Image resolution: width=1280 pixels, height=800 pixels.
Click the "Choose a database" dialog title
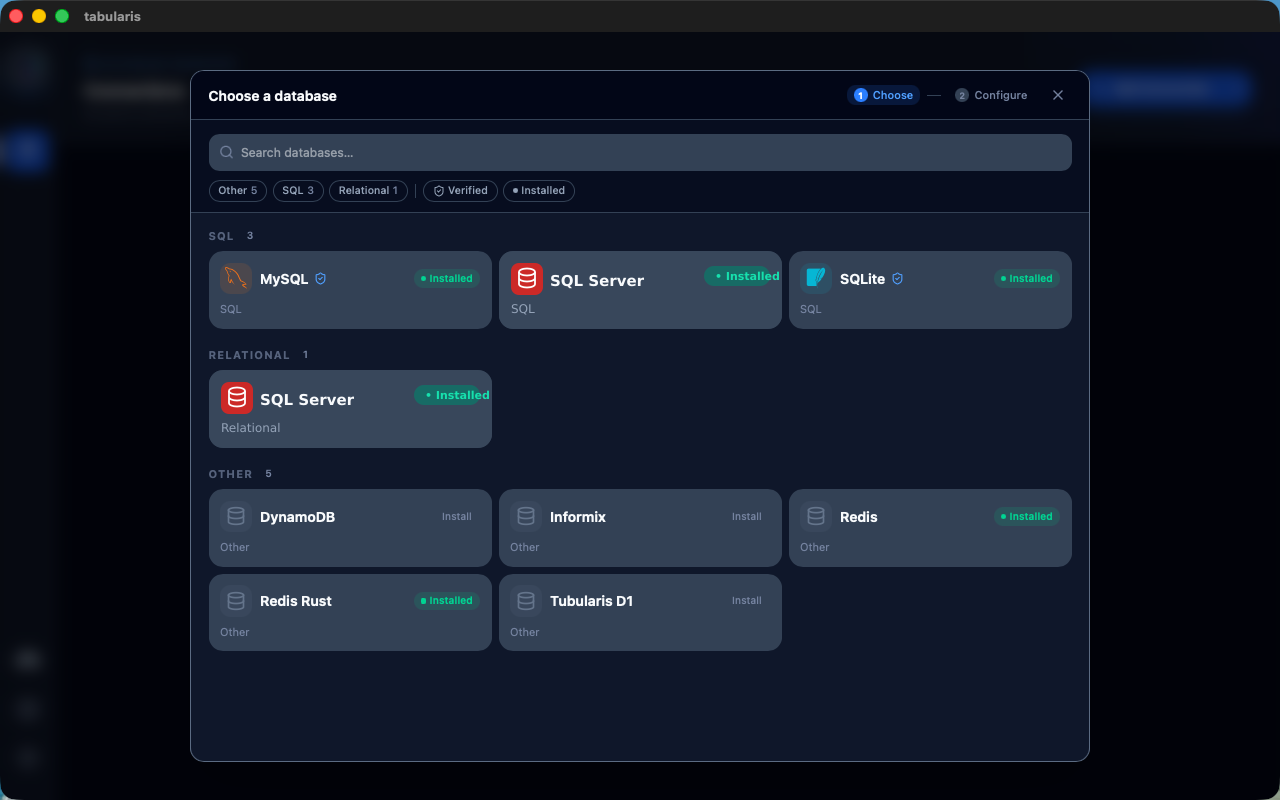(x=272, y=96)
